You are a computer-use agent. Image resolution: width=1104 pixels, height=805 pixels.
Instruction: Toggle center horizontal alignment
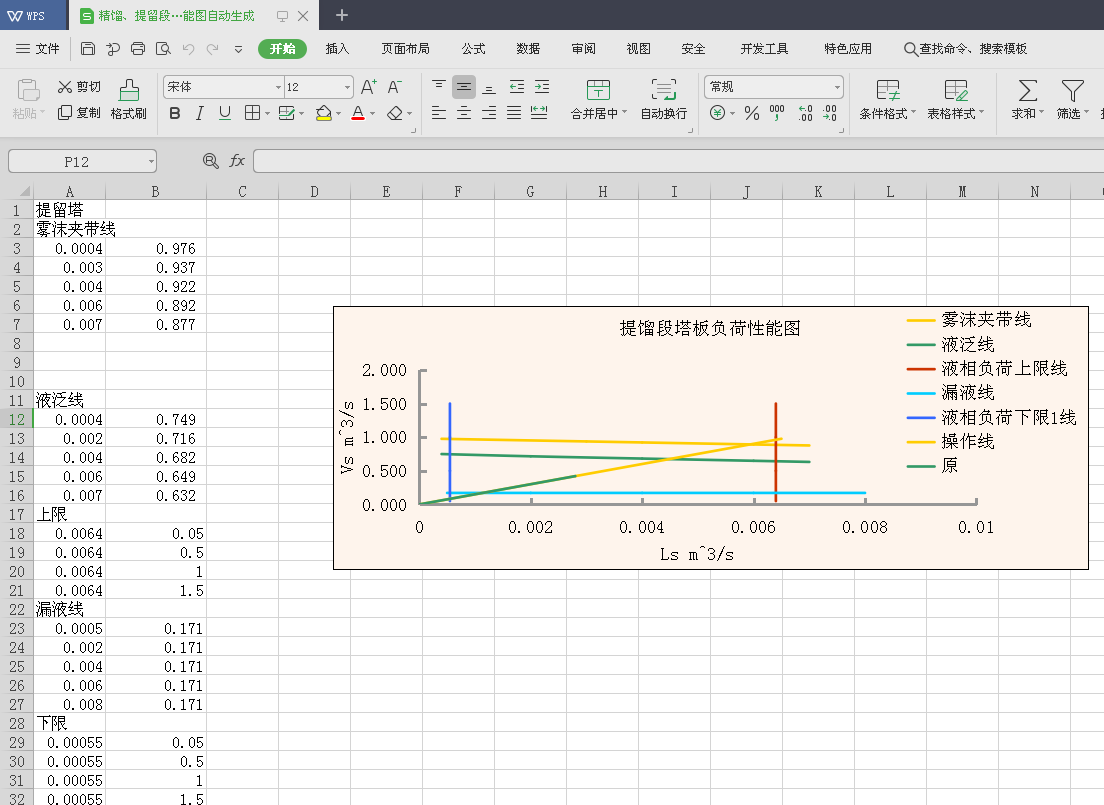(464, 113)
